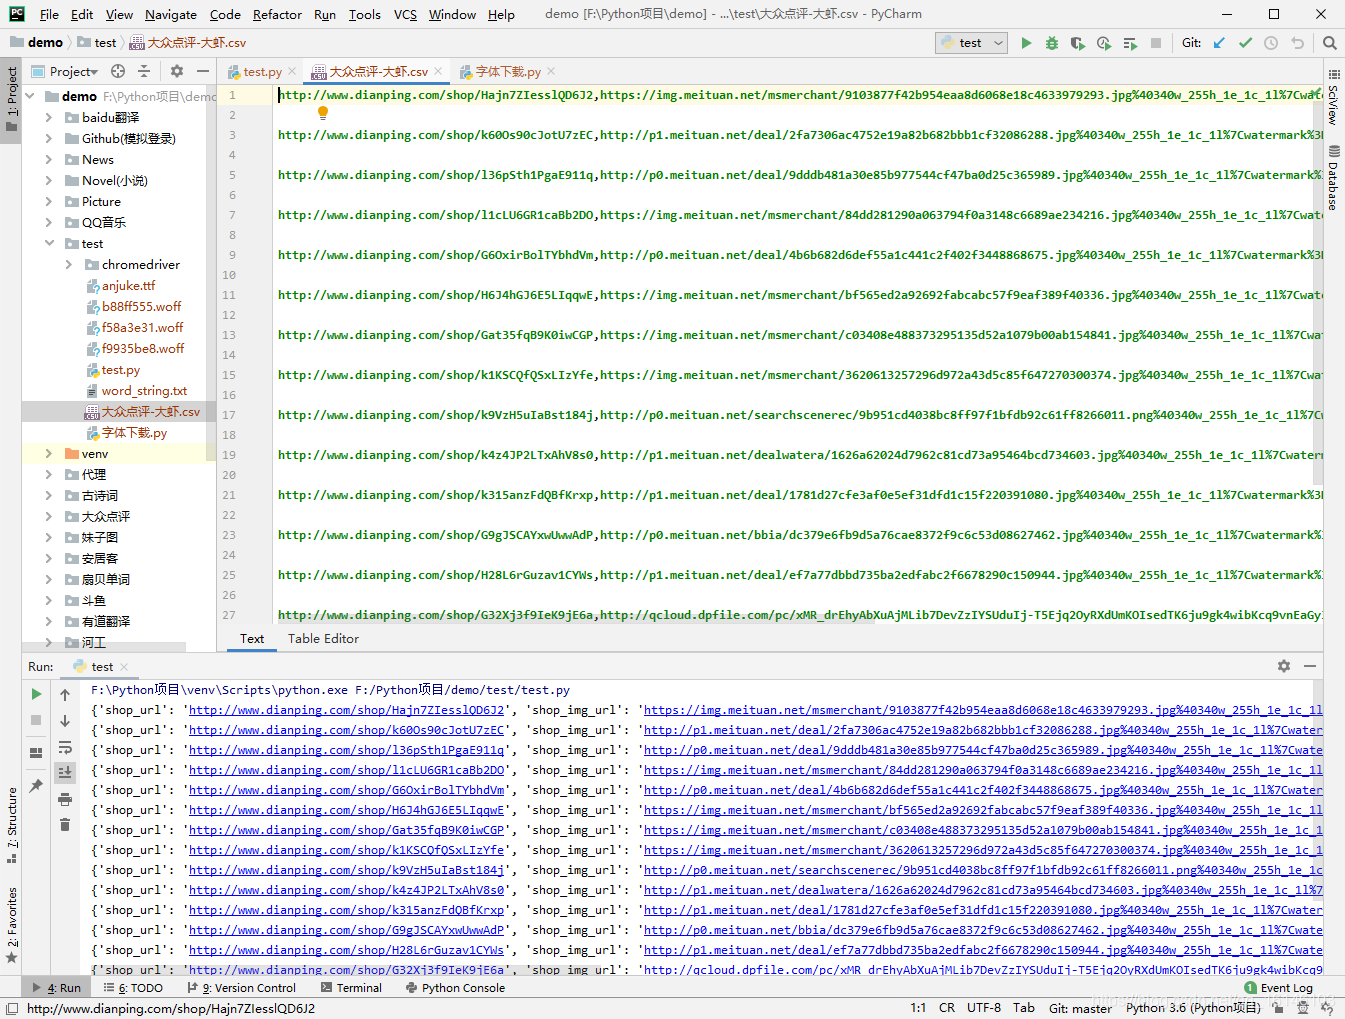The image size is (1345, 1019).
Task: Print the Run console output
Action: click(65, 799)
